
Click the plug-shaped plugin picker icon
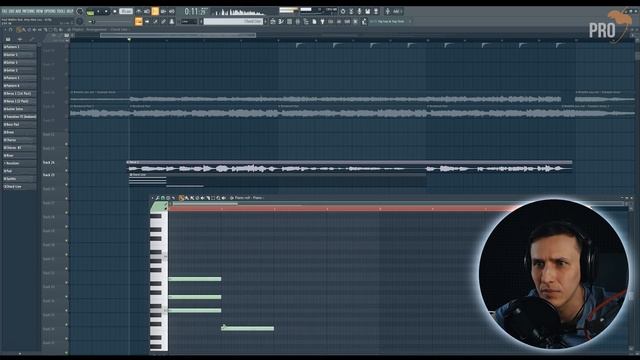click(322, 21)
